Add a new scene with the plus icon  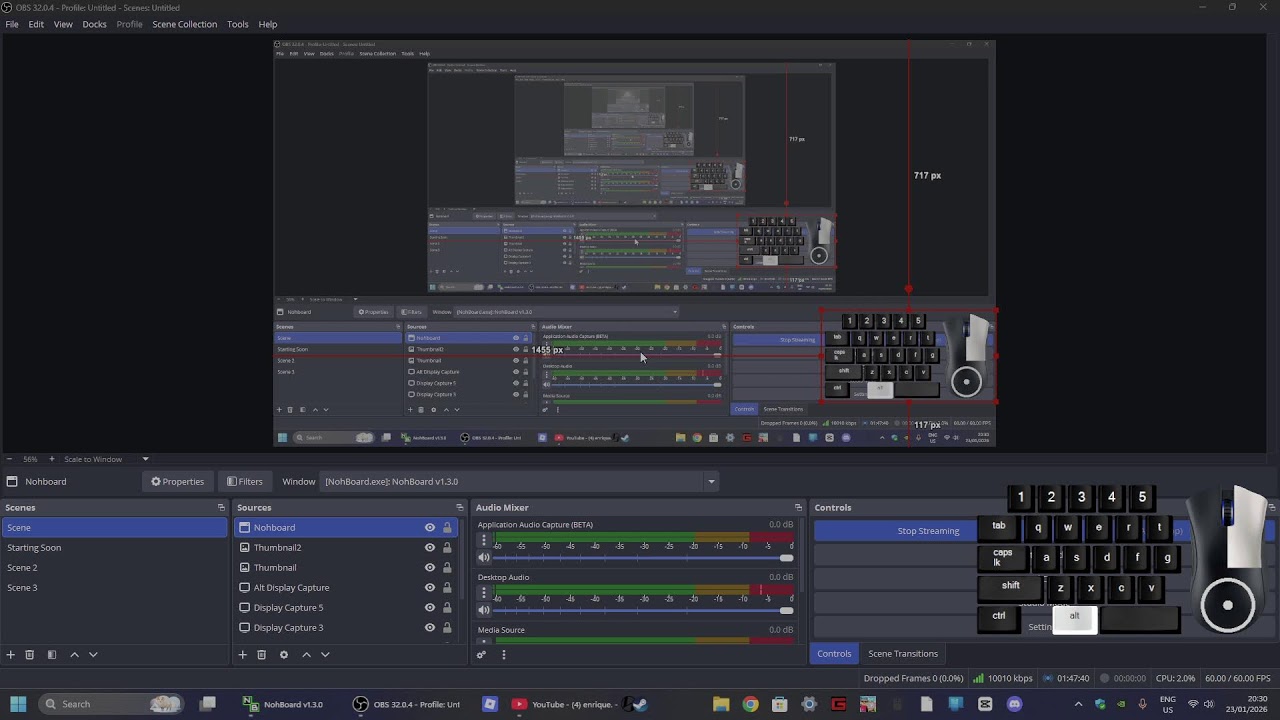pyautogui.click(x=11, y=655)
